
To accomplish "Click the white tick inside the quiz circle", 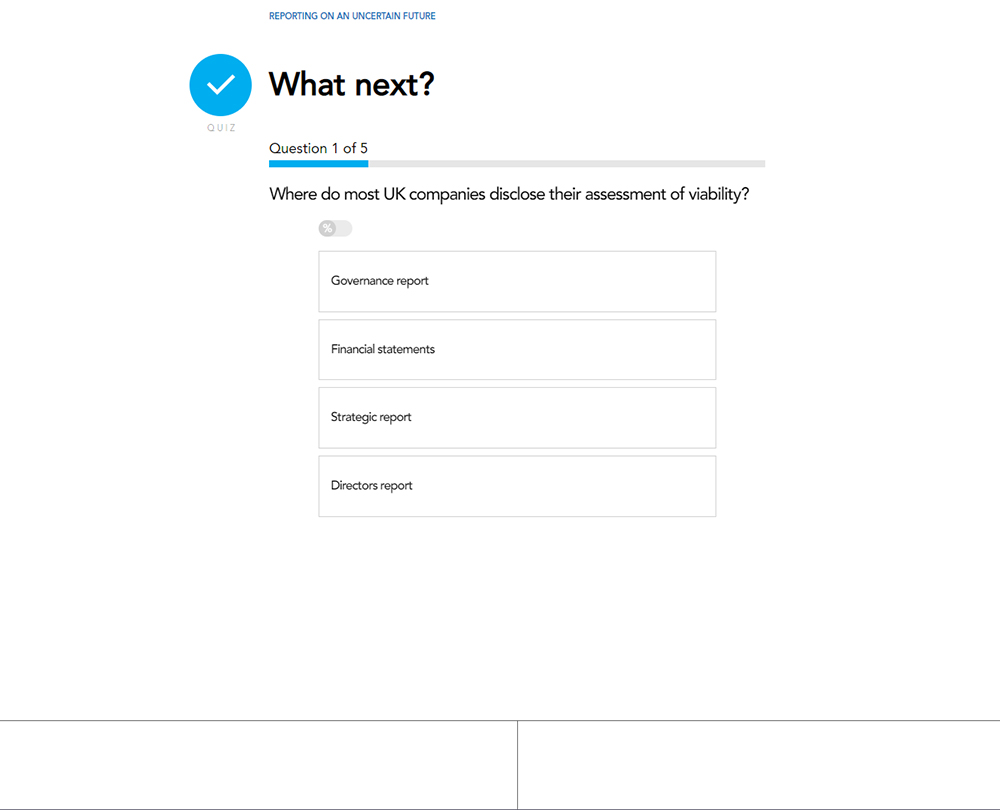I will 220,84.
